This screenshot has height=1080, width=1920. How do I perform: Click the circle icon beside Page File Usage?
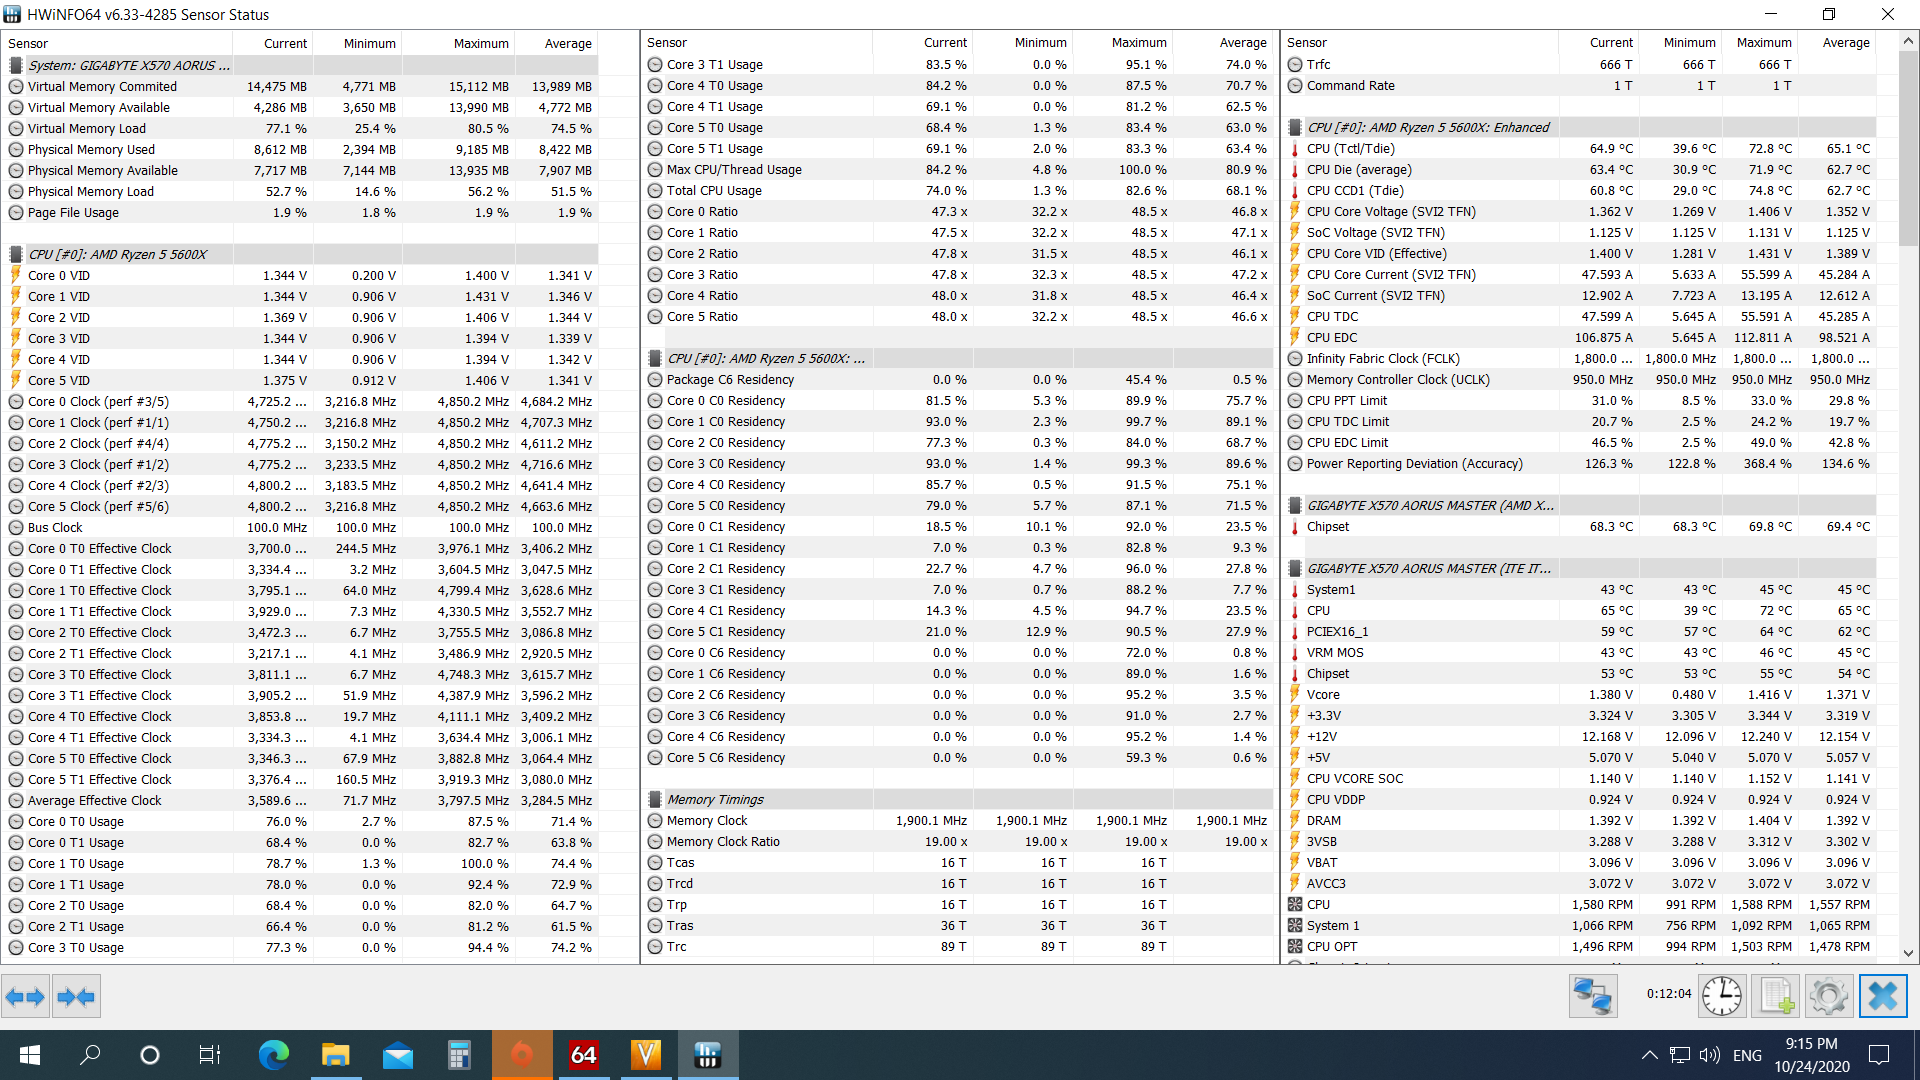point(16,212)
